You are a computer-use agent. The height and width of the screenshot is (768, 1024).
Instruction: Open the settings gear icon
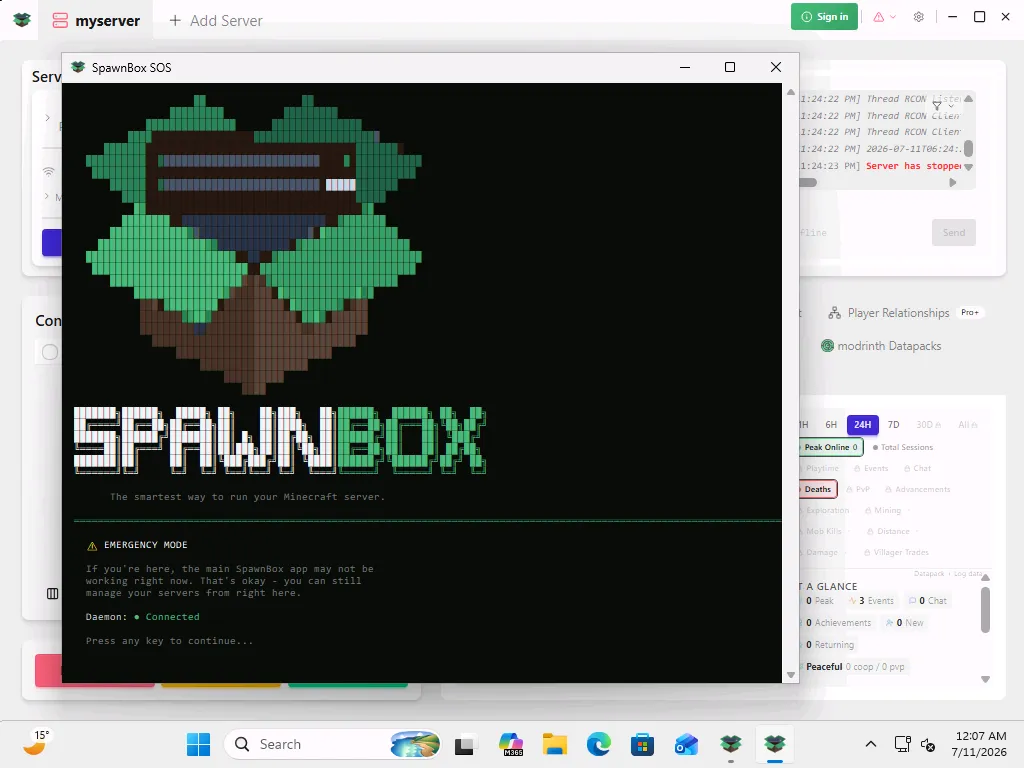pyautogui.click(x=919, y=17)
